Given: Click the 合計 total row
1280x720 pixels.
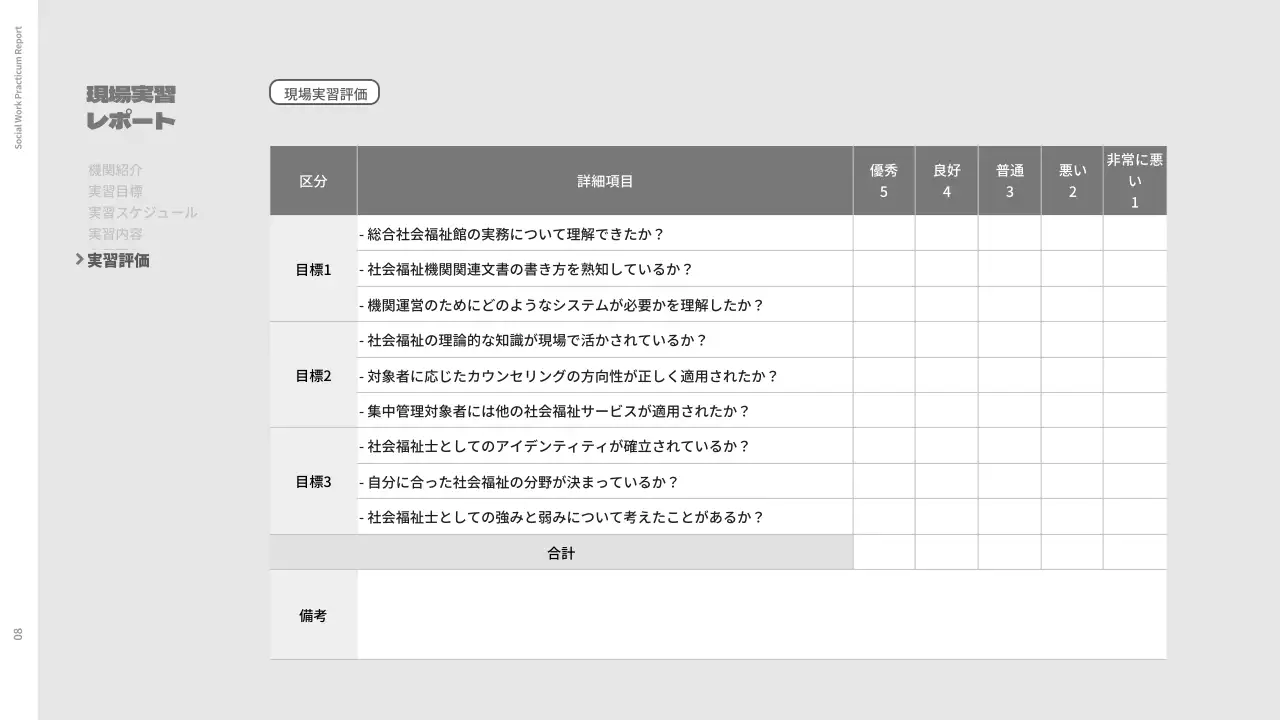Looking at the screenshot, I should (561, 551).
